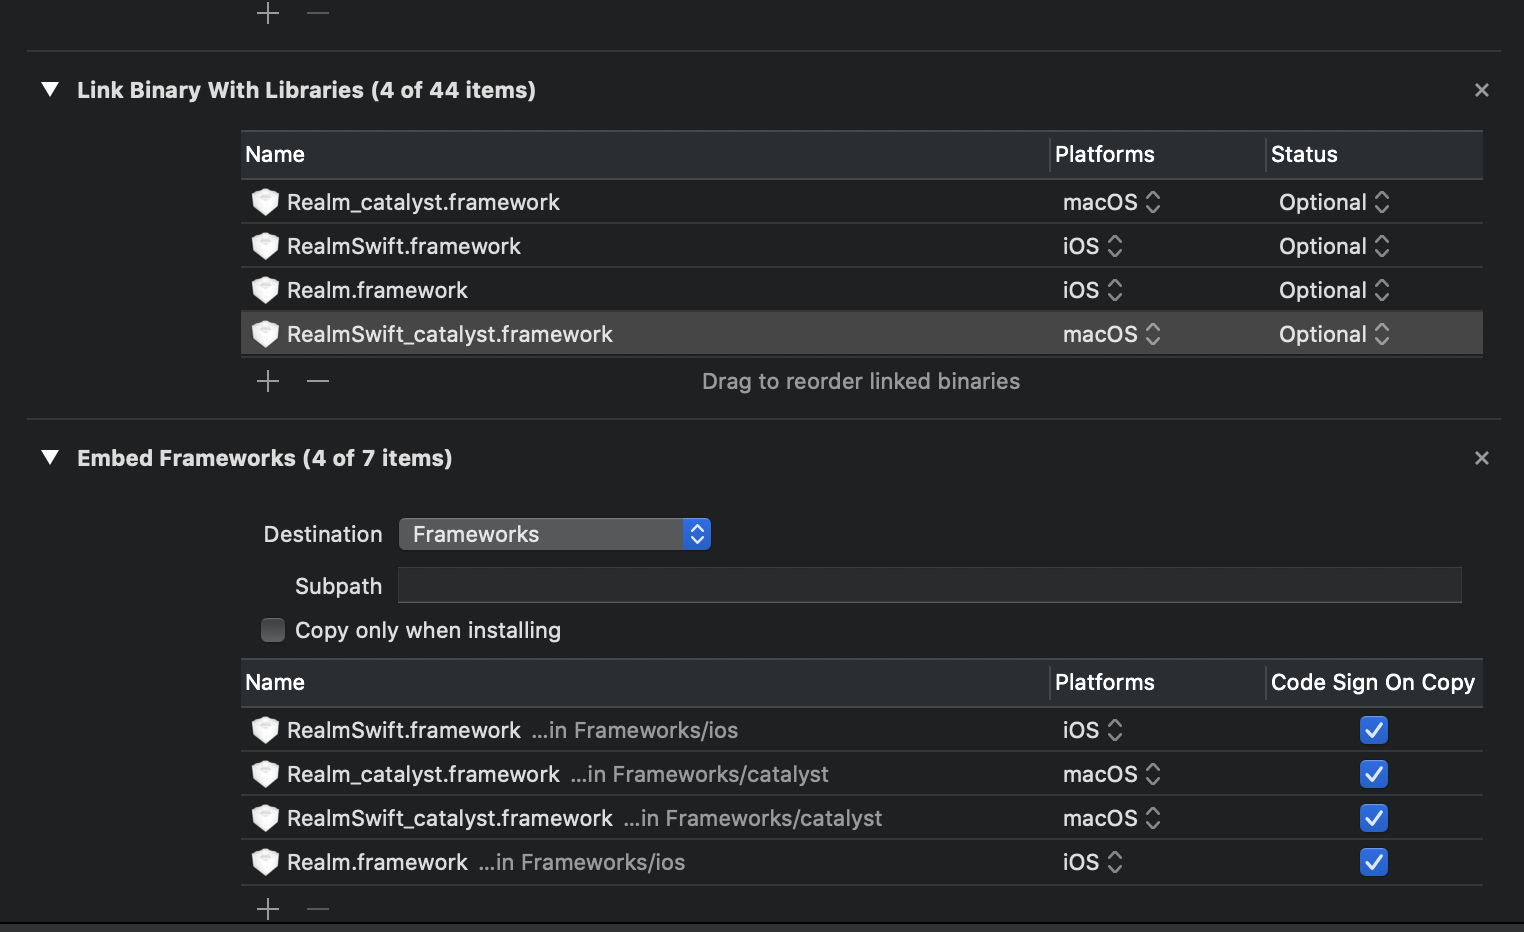Image resolution: width=1524 pixels, height=932 pixels.
Task: Collapse the Link Binary With Libraries section
Action: (50, 89)
